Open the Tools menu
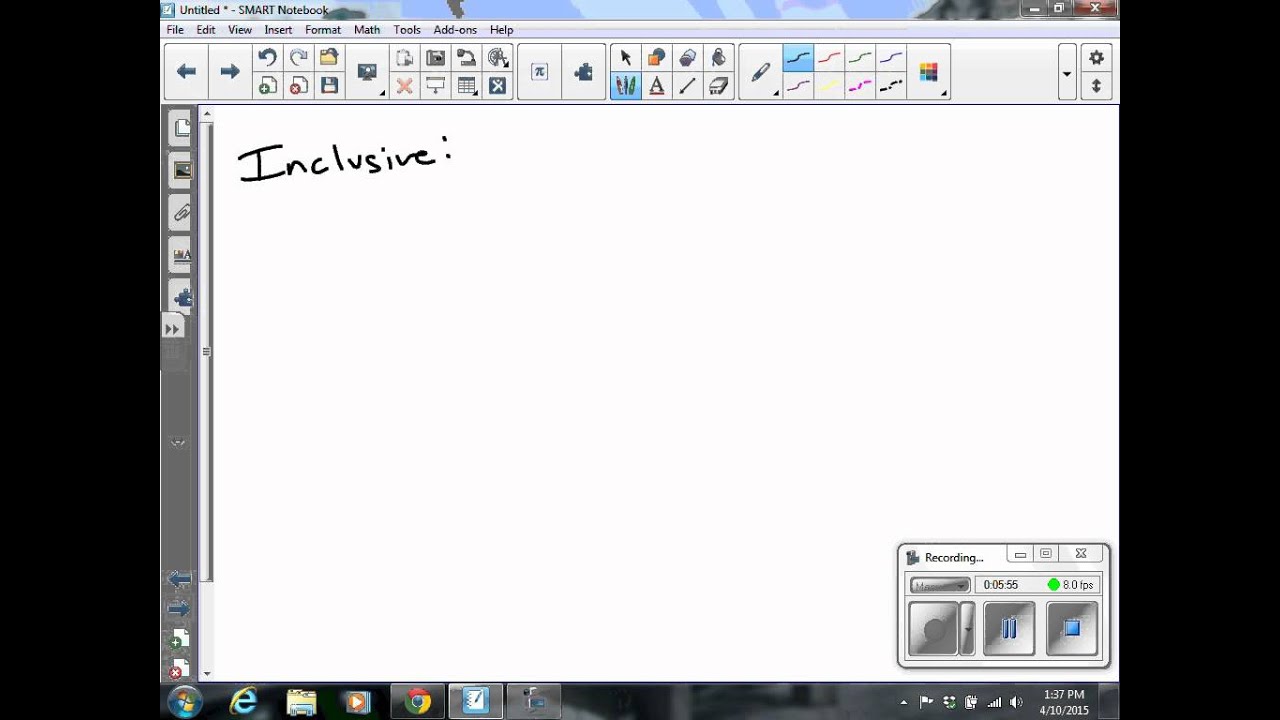The image size is (1280, 720). click(x=407, y=30)
